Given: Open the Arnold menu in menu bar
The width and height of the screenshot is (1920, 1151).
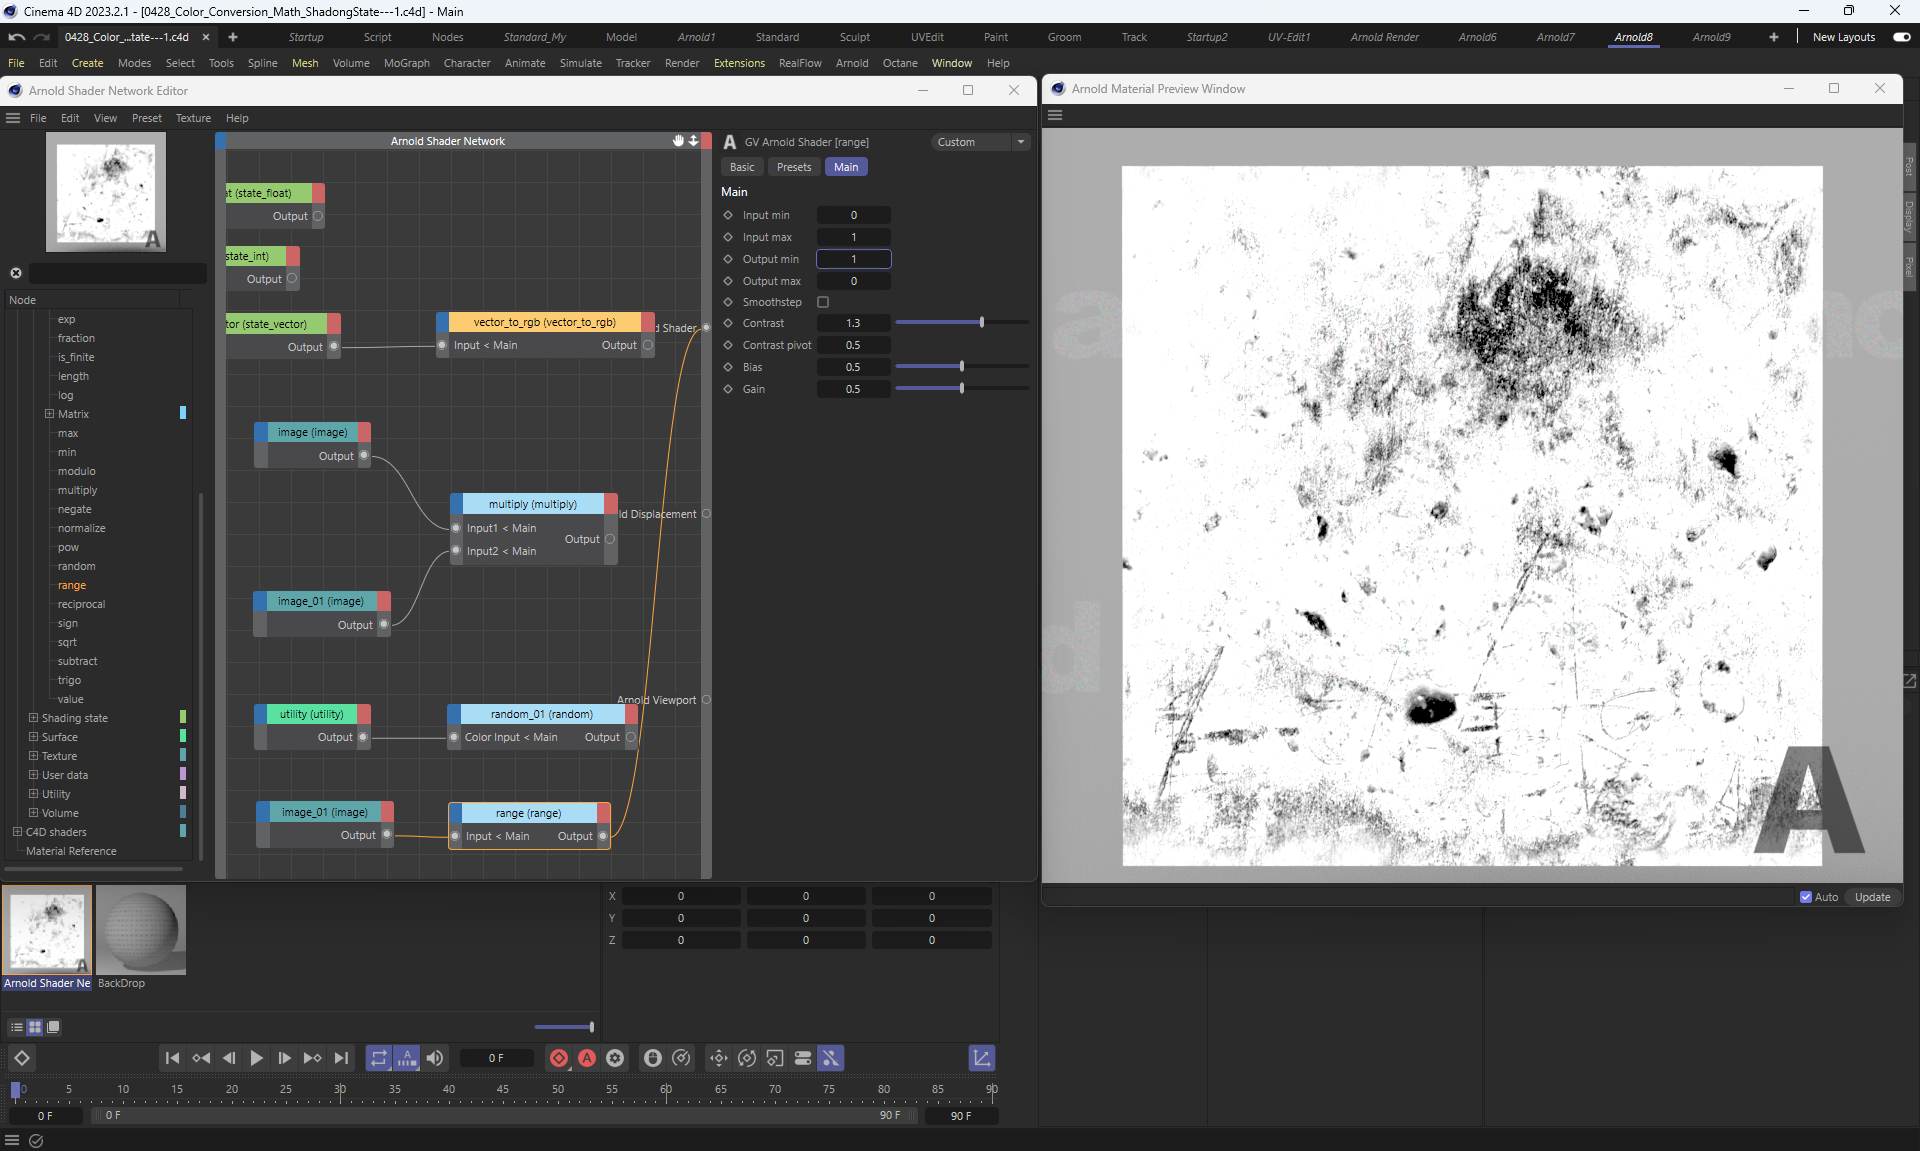Looking at the screenshot, I should click(x=852, y=63).
